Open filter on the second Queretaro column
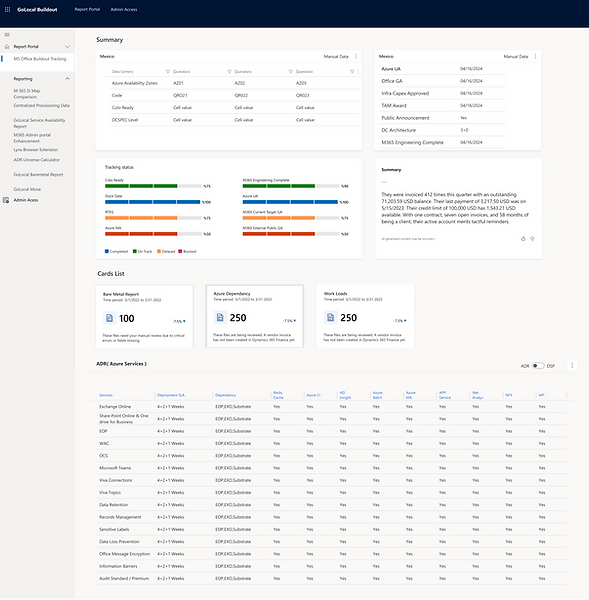589x600 pixels. click(290, 72)
